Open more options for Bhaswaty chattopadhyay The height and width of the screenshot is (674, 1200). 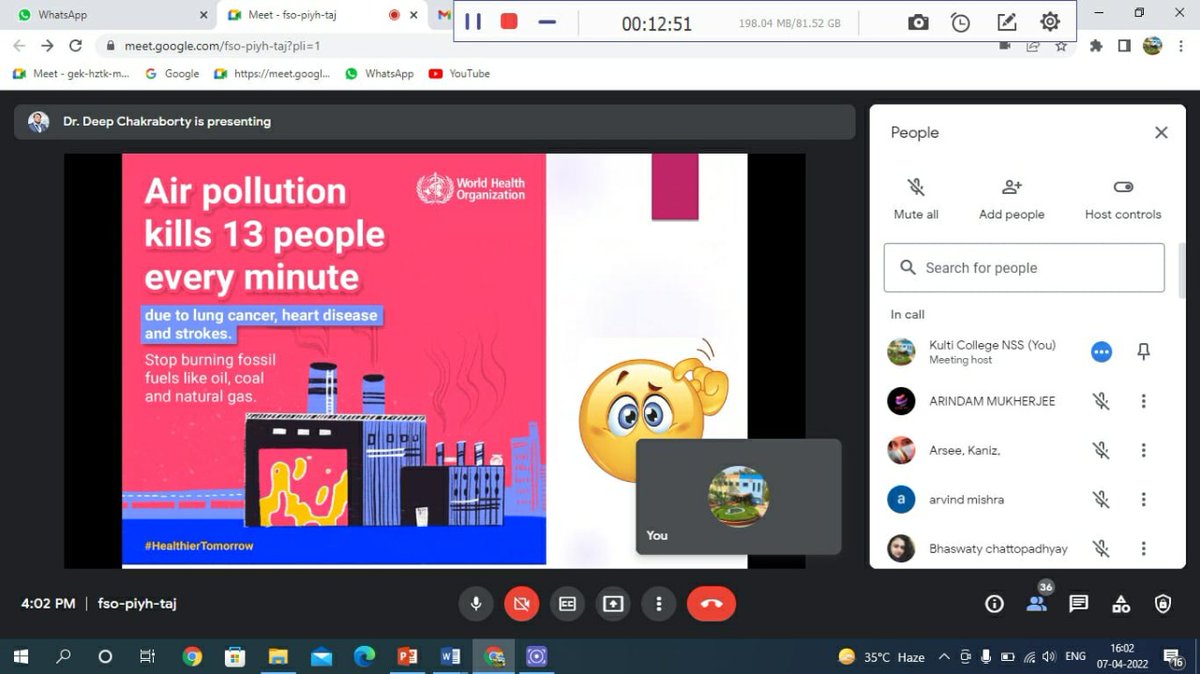click(x=1144, y=548)
